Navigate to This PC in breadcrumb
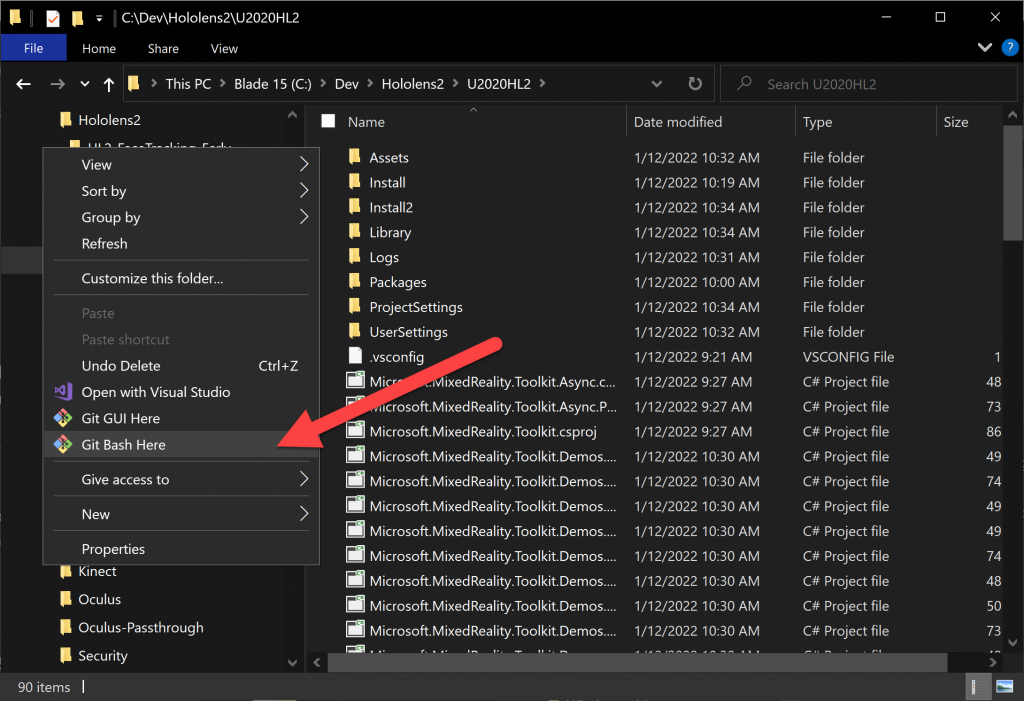The image size is (1024, 701). point(188,84)
